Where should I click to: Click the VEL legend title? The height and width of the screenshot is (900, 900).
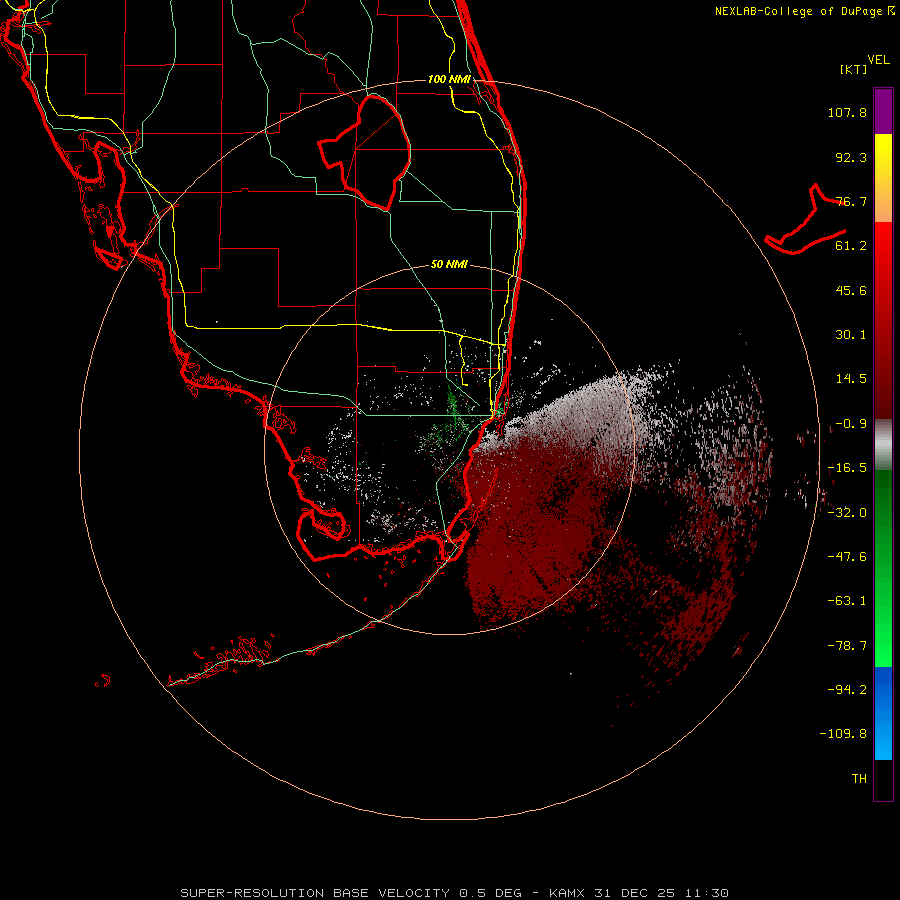[878, 60]
